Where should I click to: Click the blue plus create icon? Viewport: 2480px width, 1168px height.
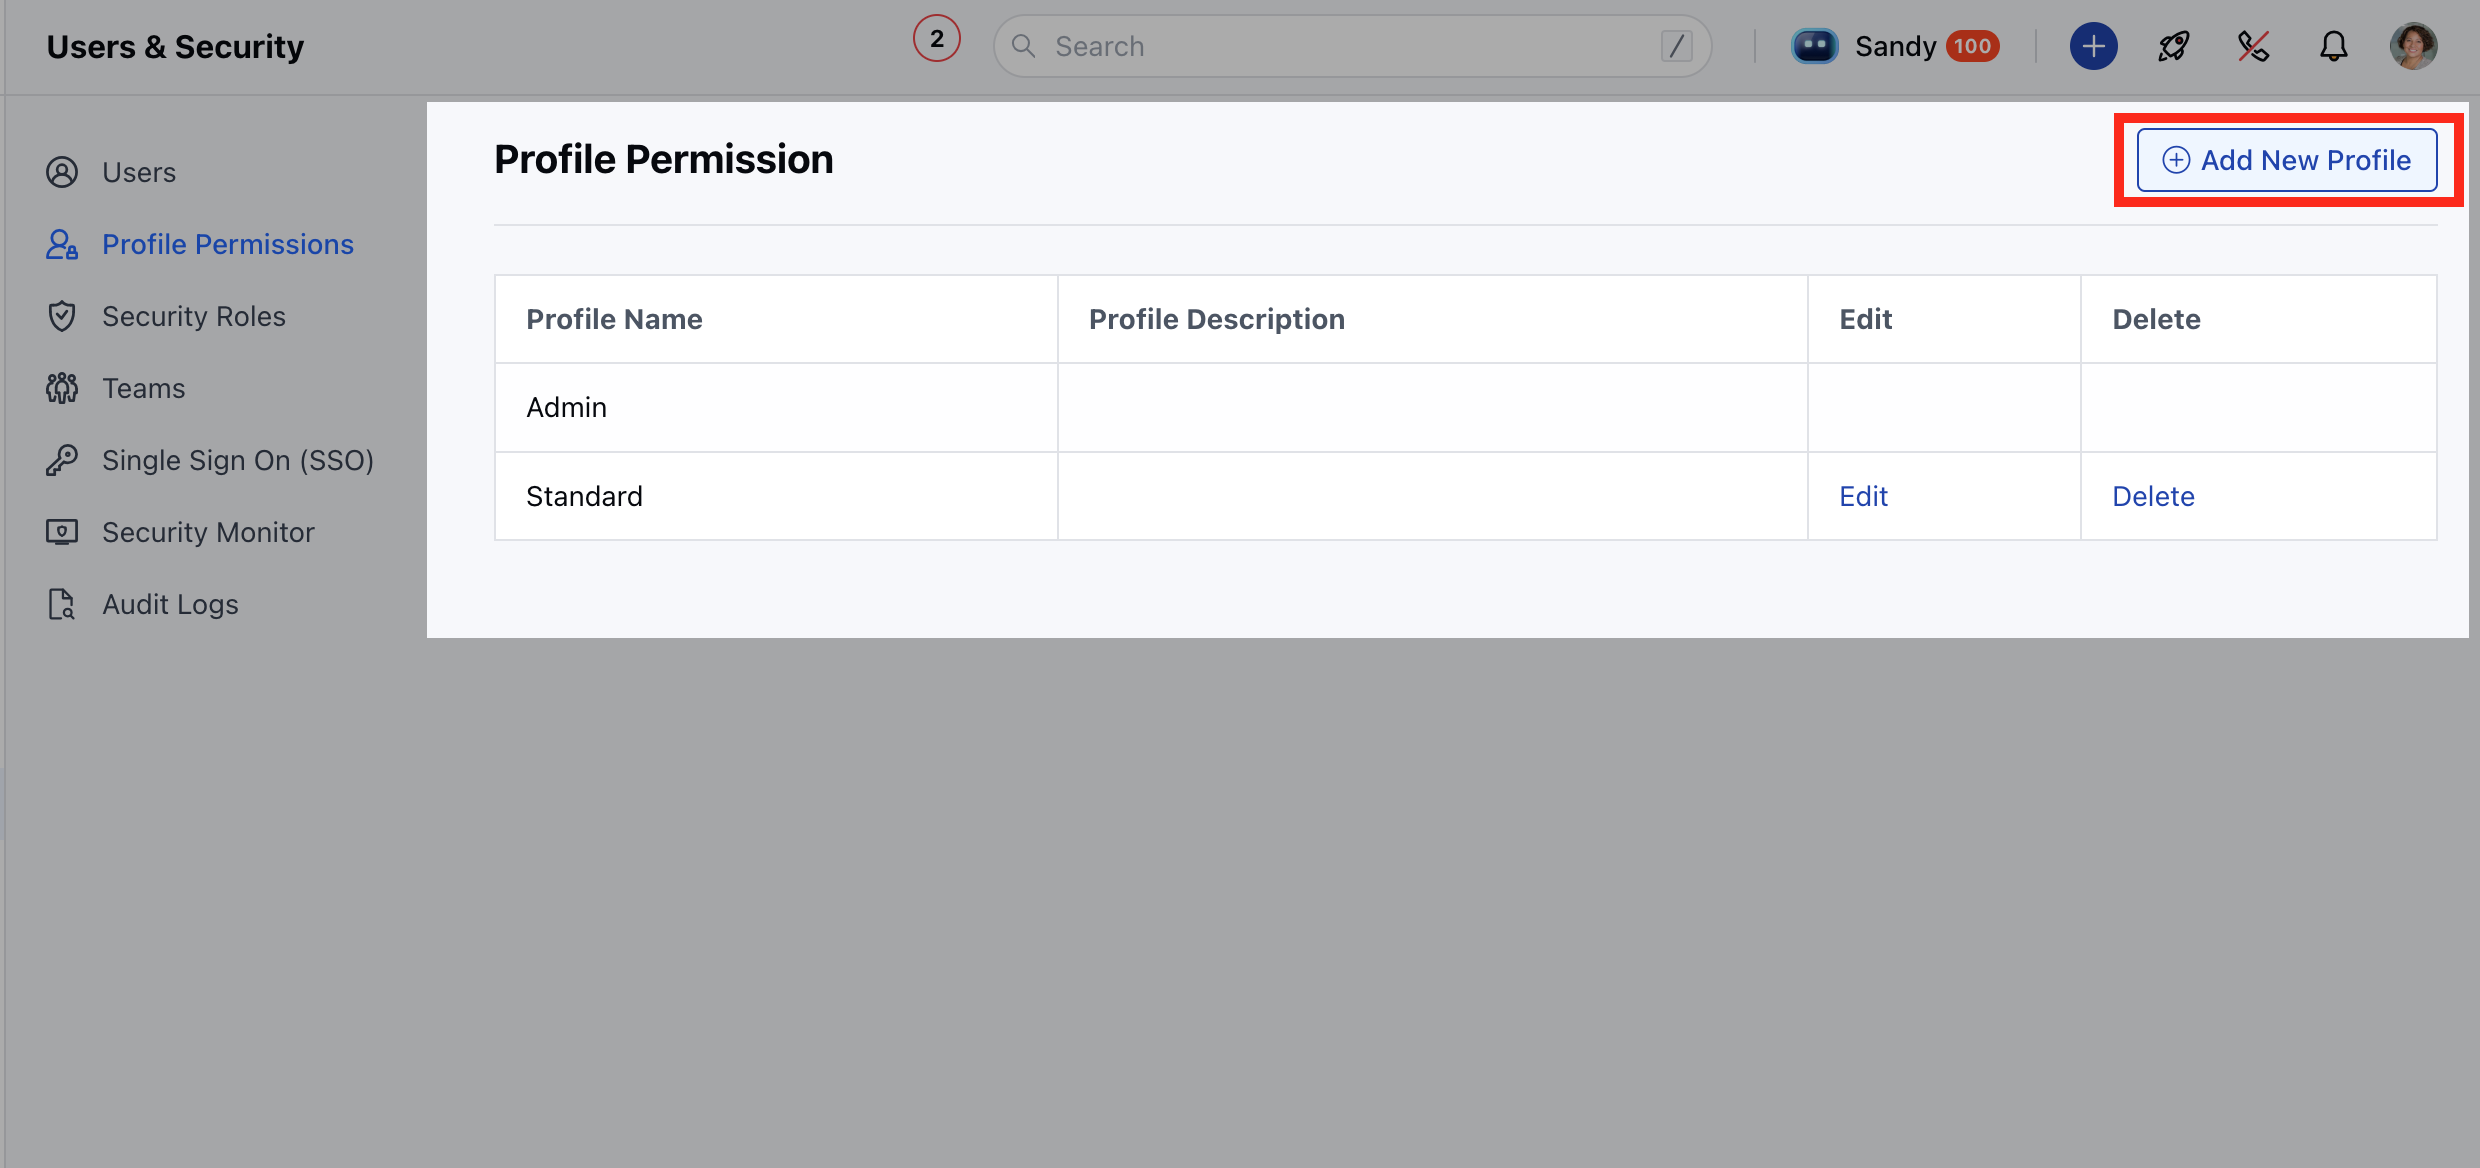[x=2093, y=46]
